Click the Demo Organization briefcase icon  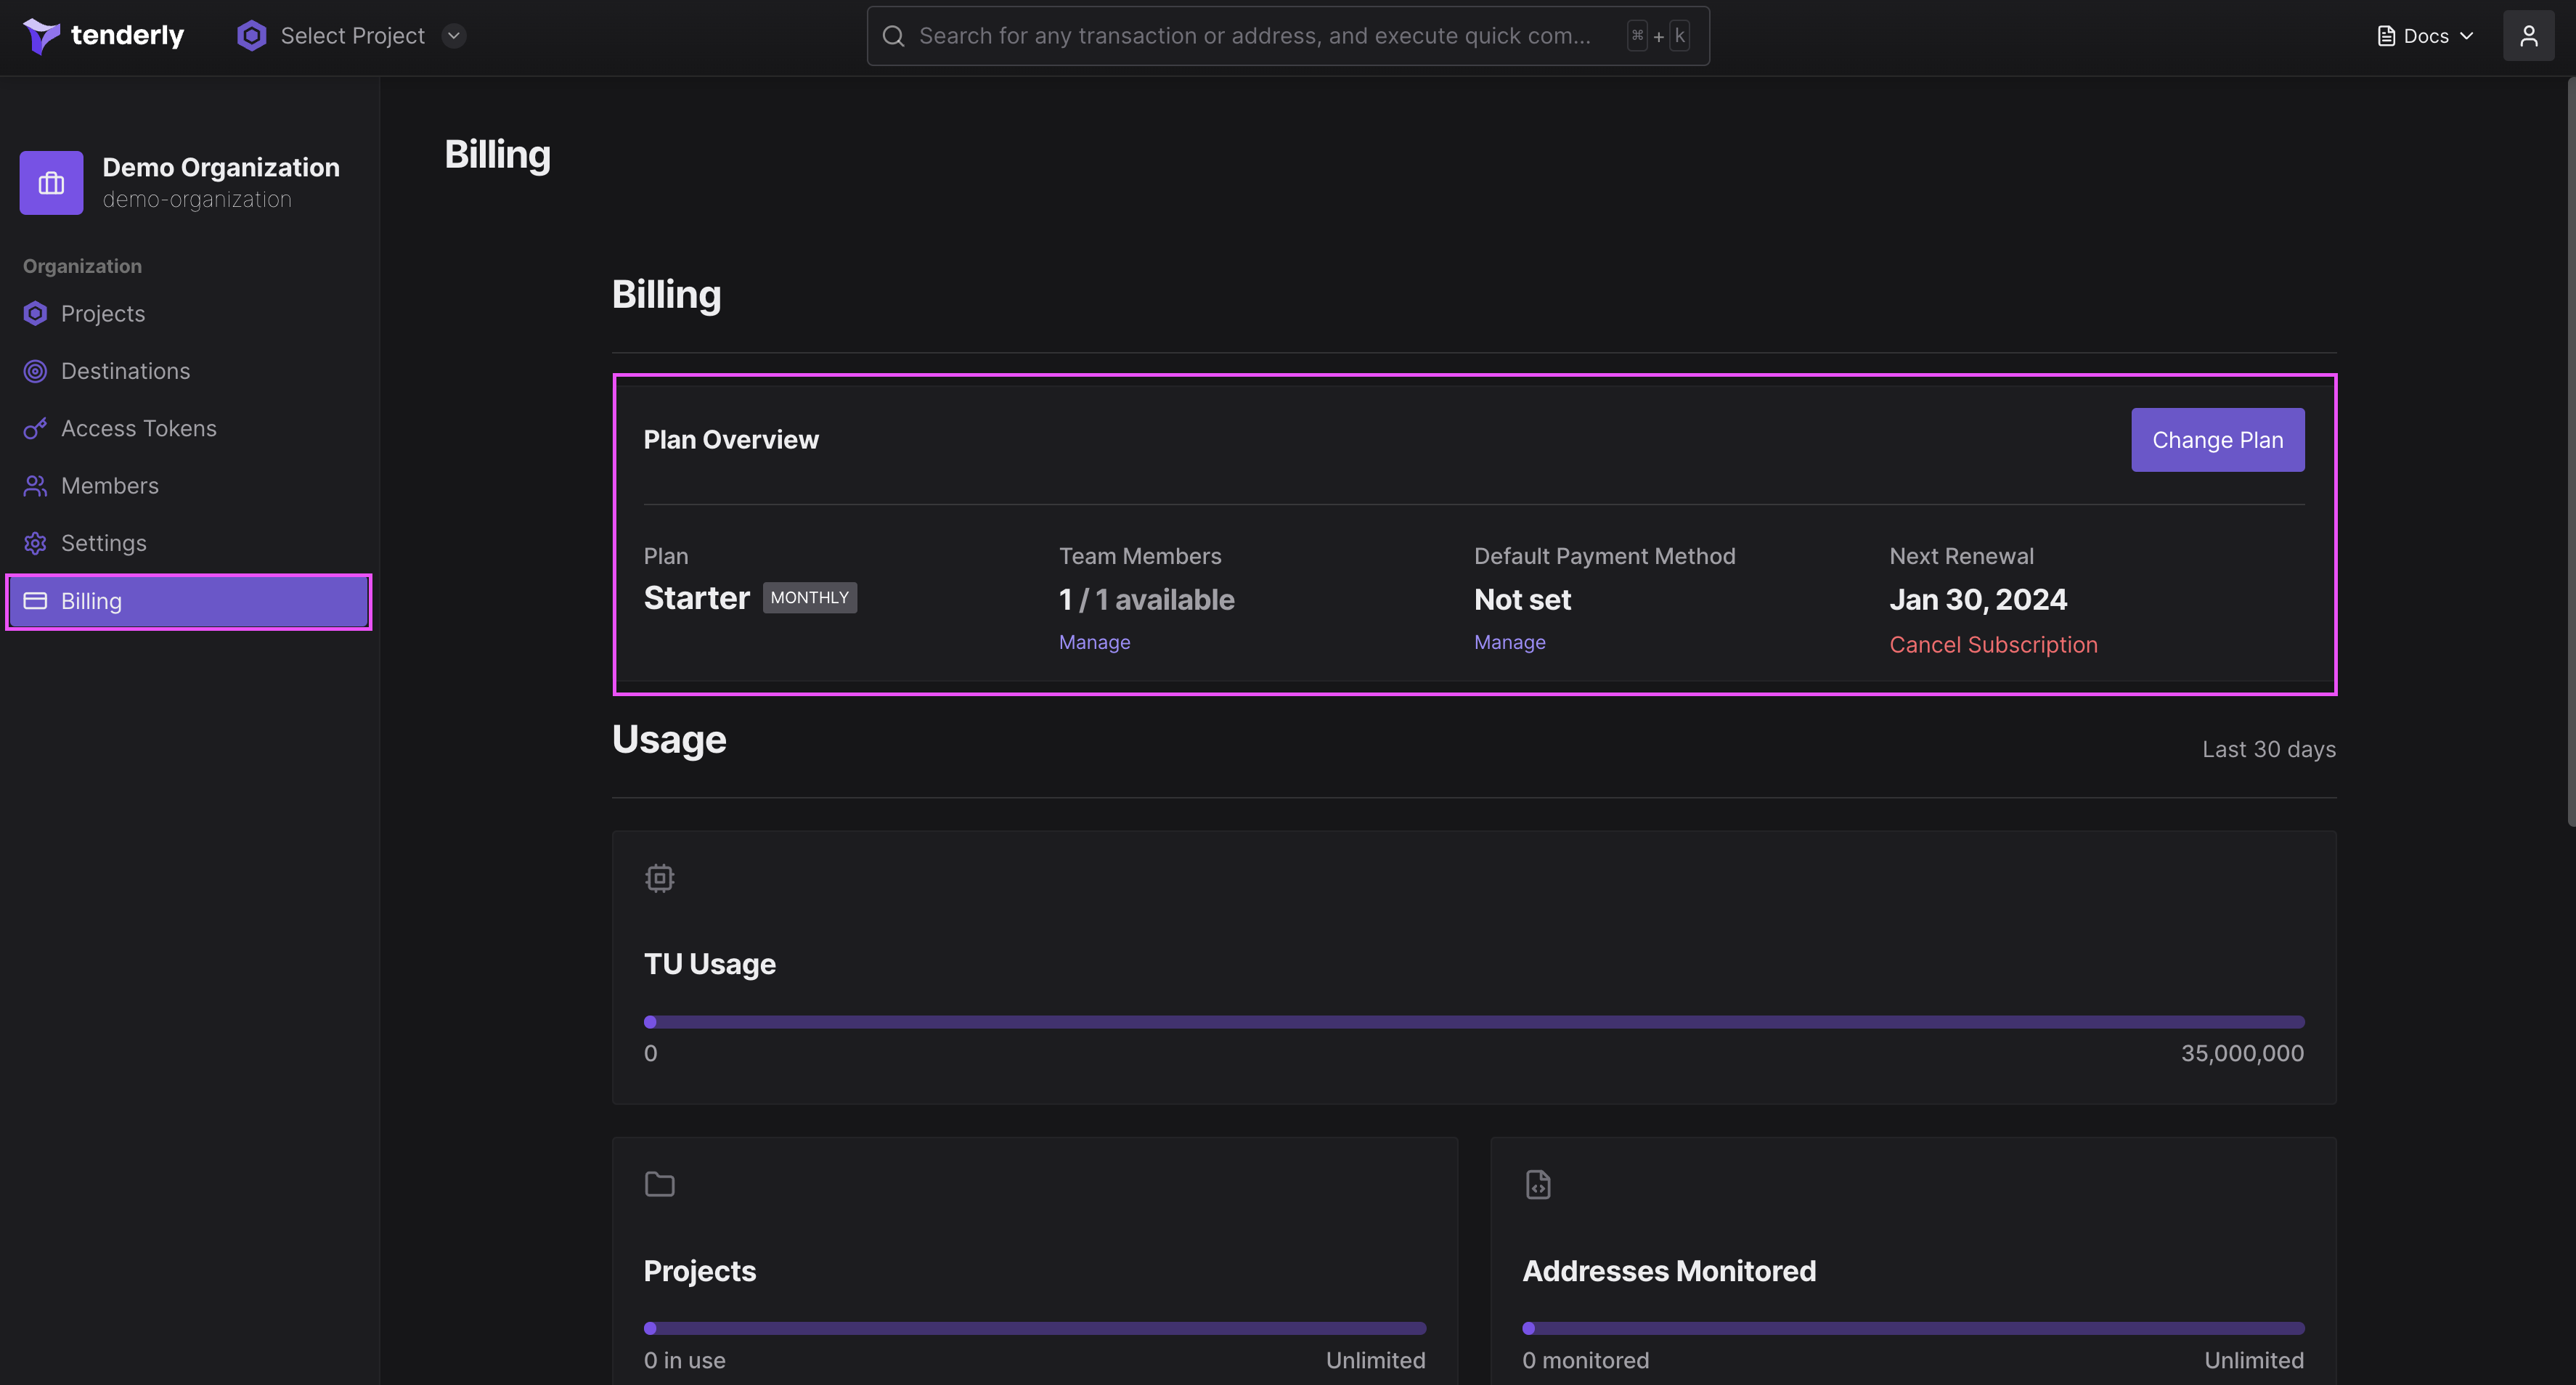coord(51,183)
